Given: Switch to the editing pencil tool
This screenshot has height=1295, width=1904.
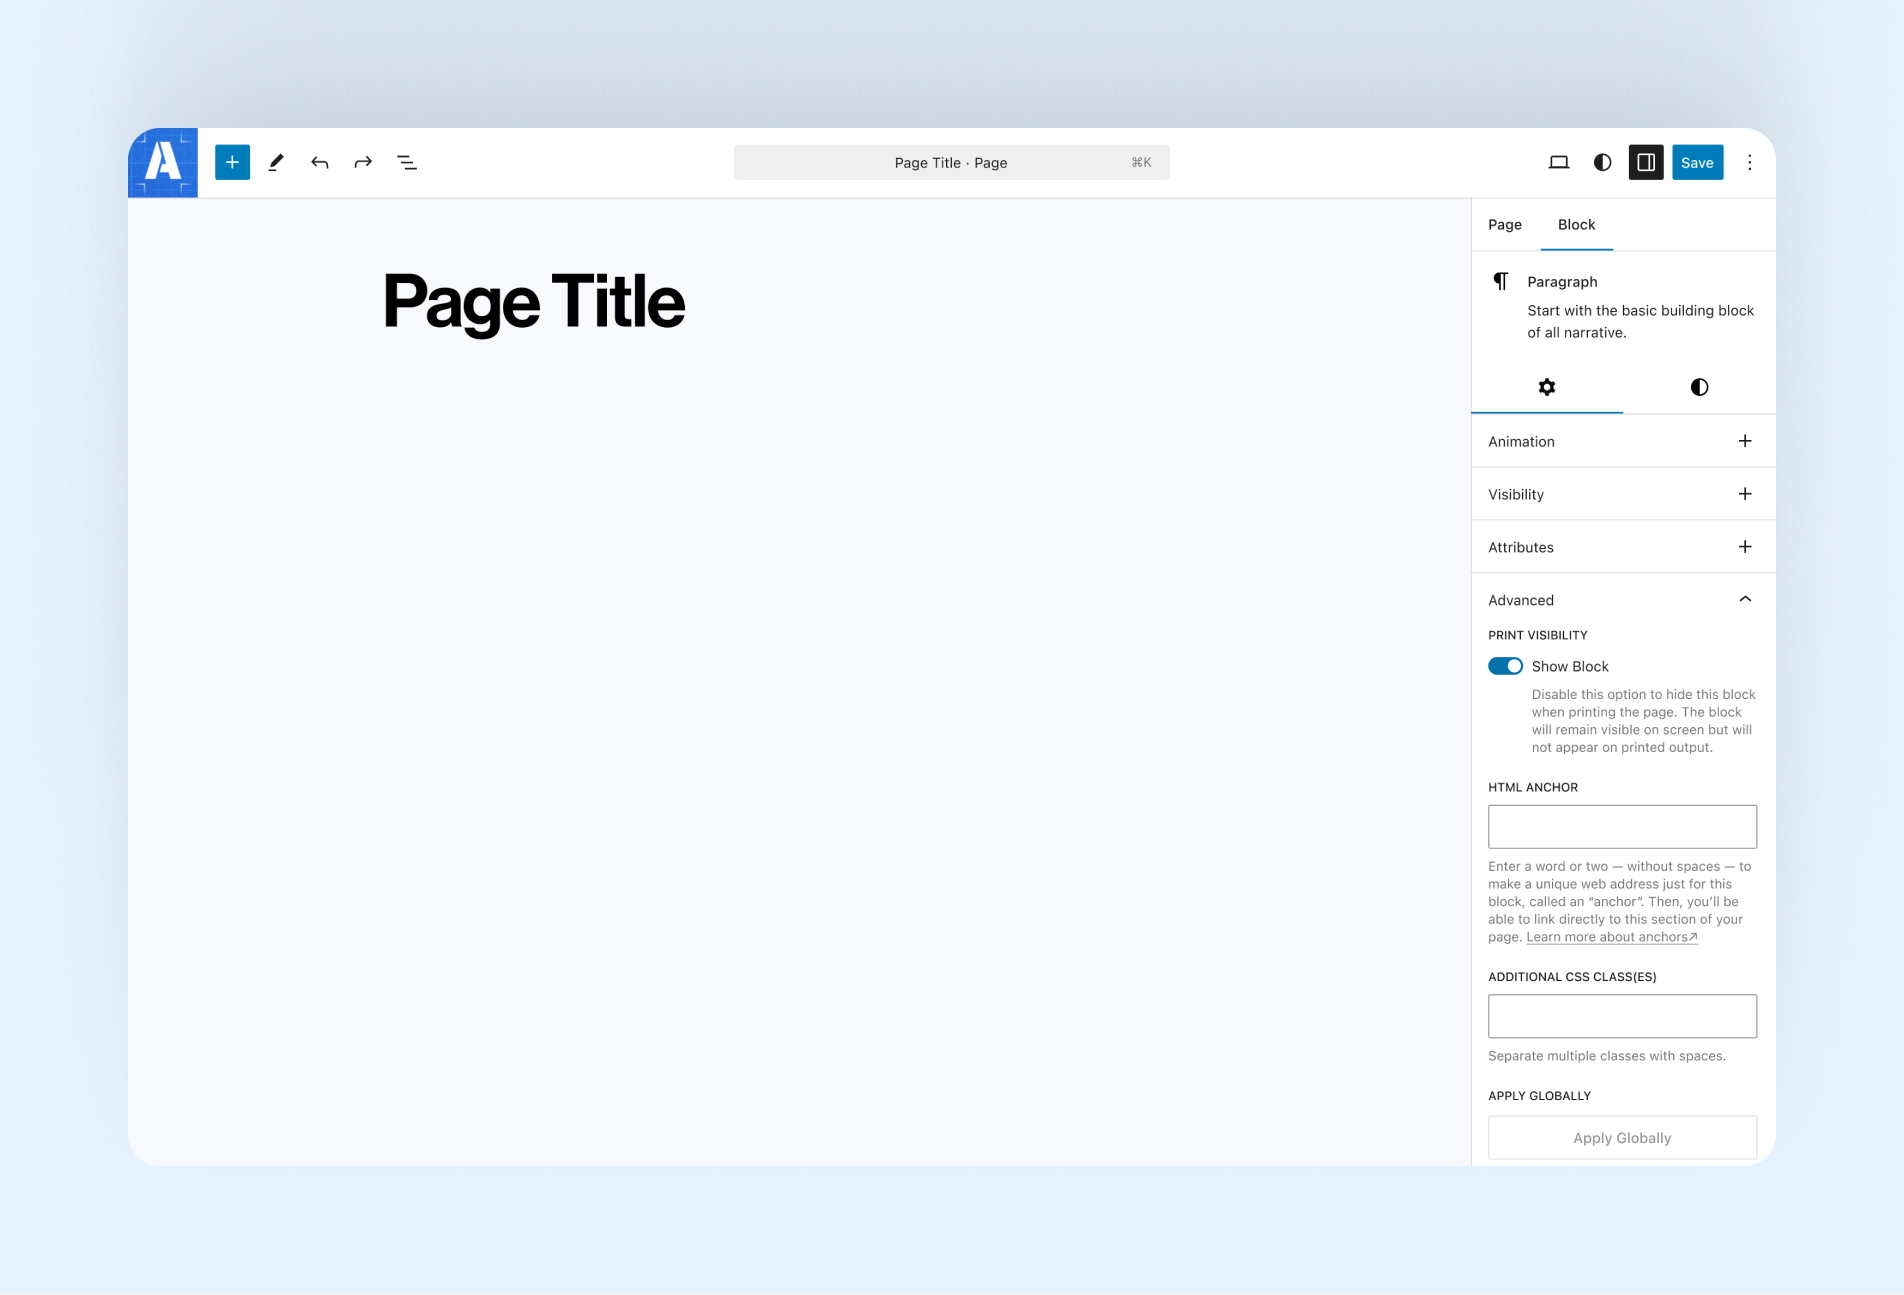Looking at the screenshot, I should [277, 162].
